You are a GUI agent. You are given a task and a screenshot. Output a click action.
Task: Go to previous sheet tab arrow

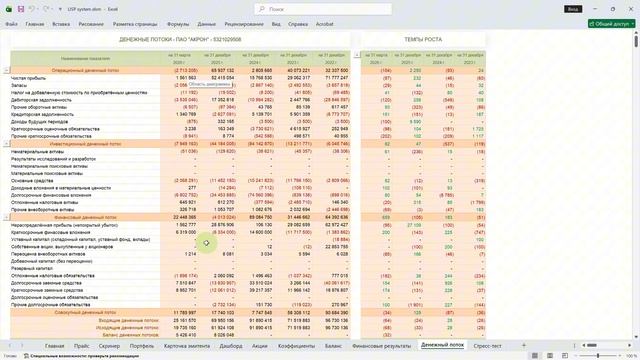(x=10, y=346)
